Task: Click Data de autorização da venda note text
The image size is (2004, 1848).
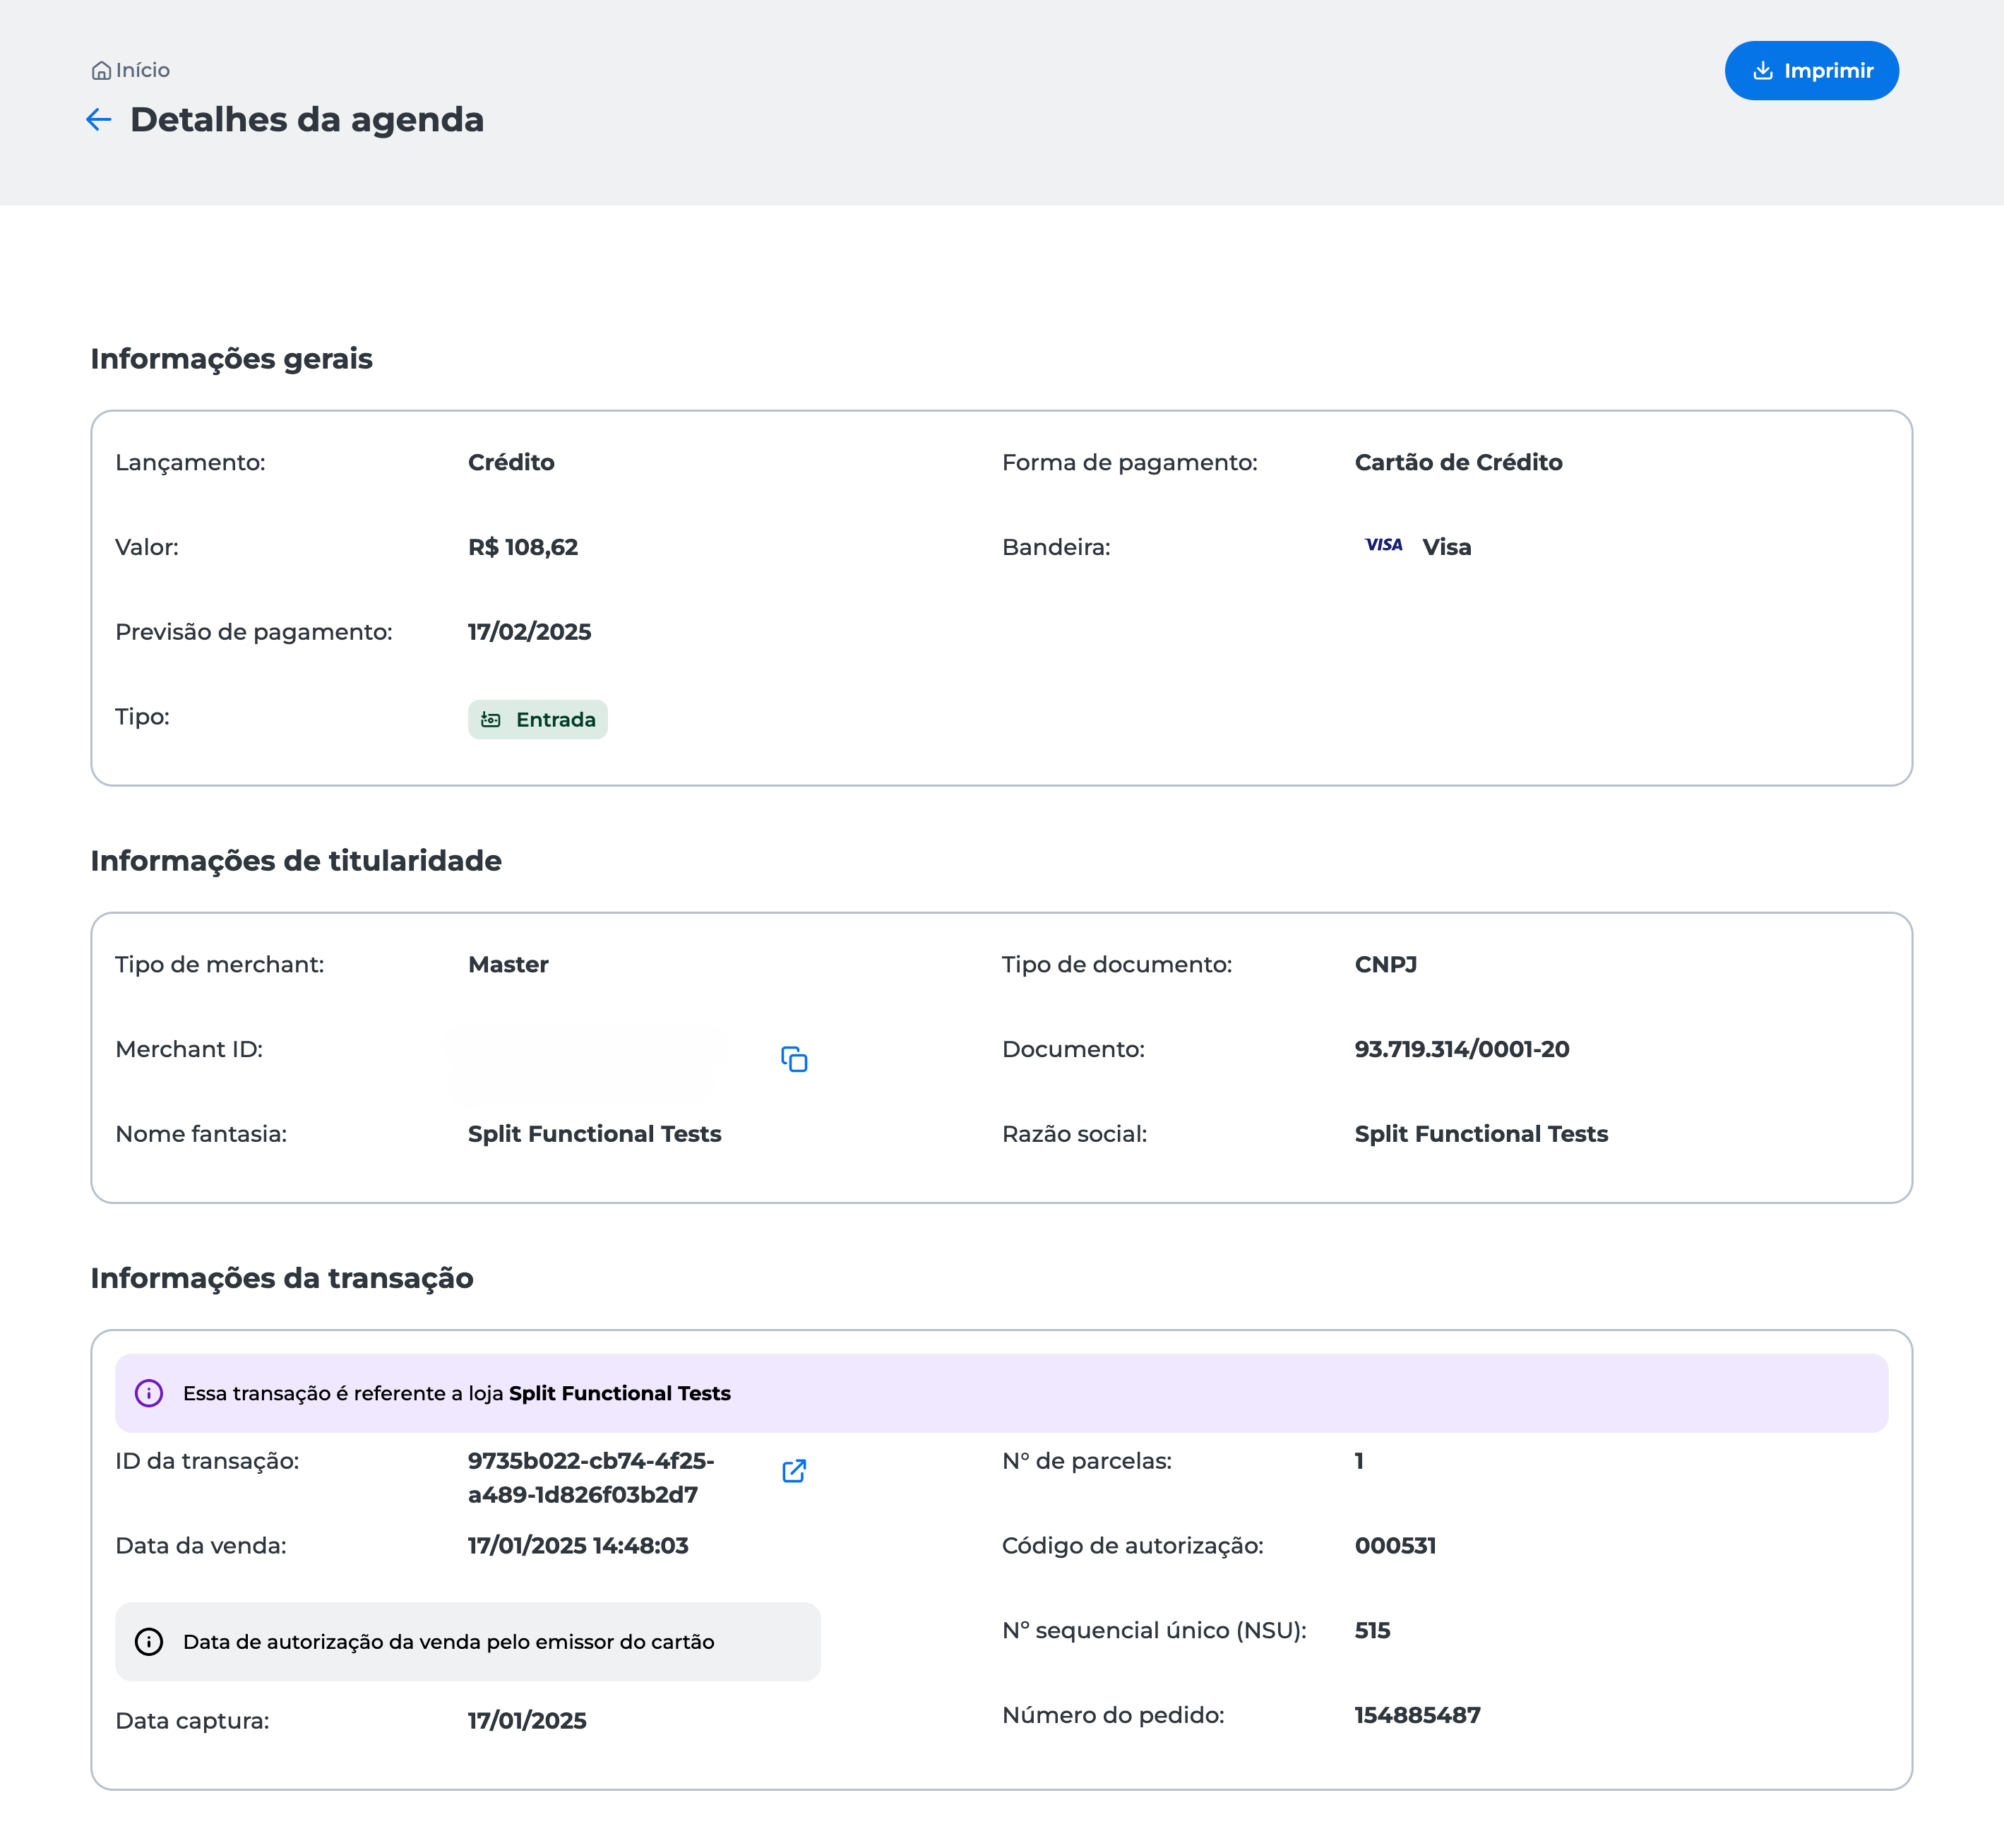Action: pyautogui.click(x=449, y=1642)
